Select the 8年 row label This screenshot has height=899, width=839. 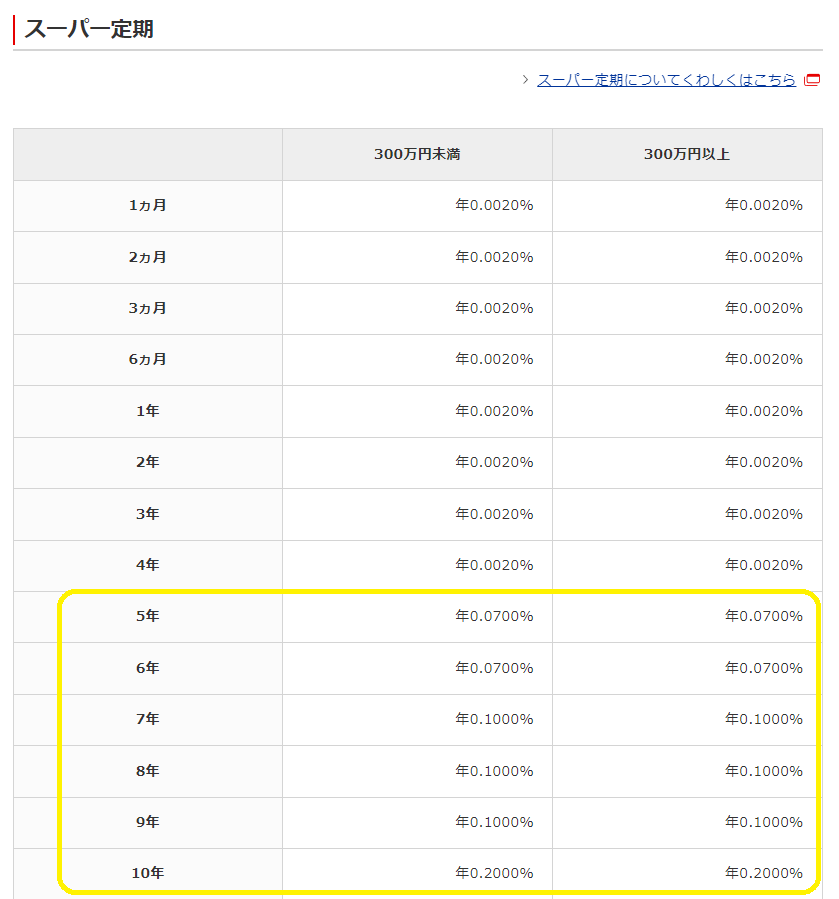[x=147, y=771]
